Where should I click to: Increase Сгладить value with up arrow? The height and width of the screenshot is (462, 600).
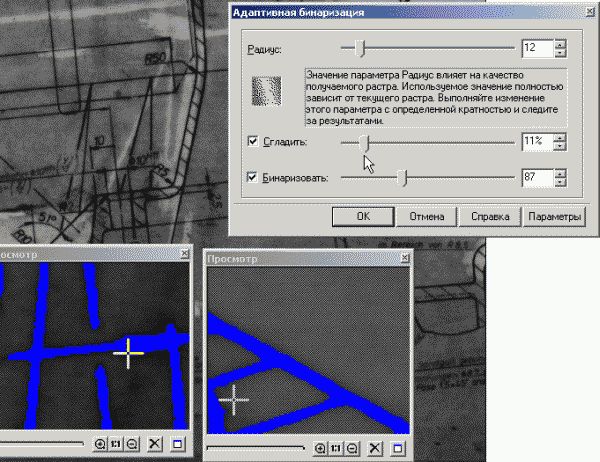pyautogui.click(x=560, y=137)
